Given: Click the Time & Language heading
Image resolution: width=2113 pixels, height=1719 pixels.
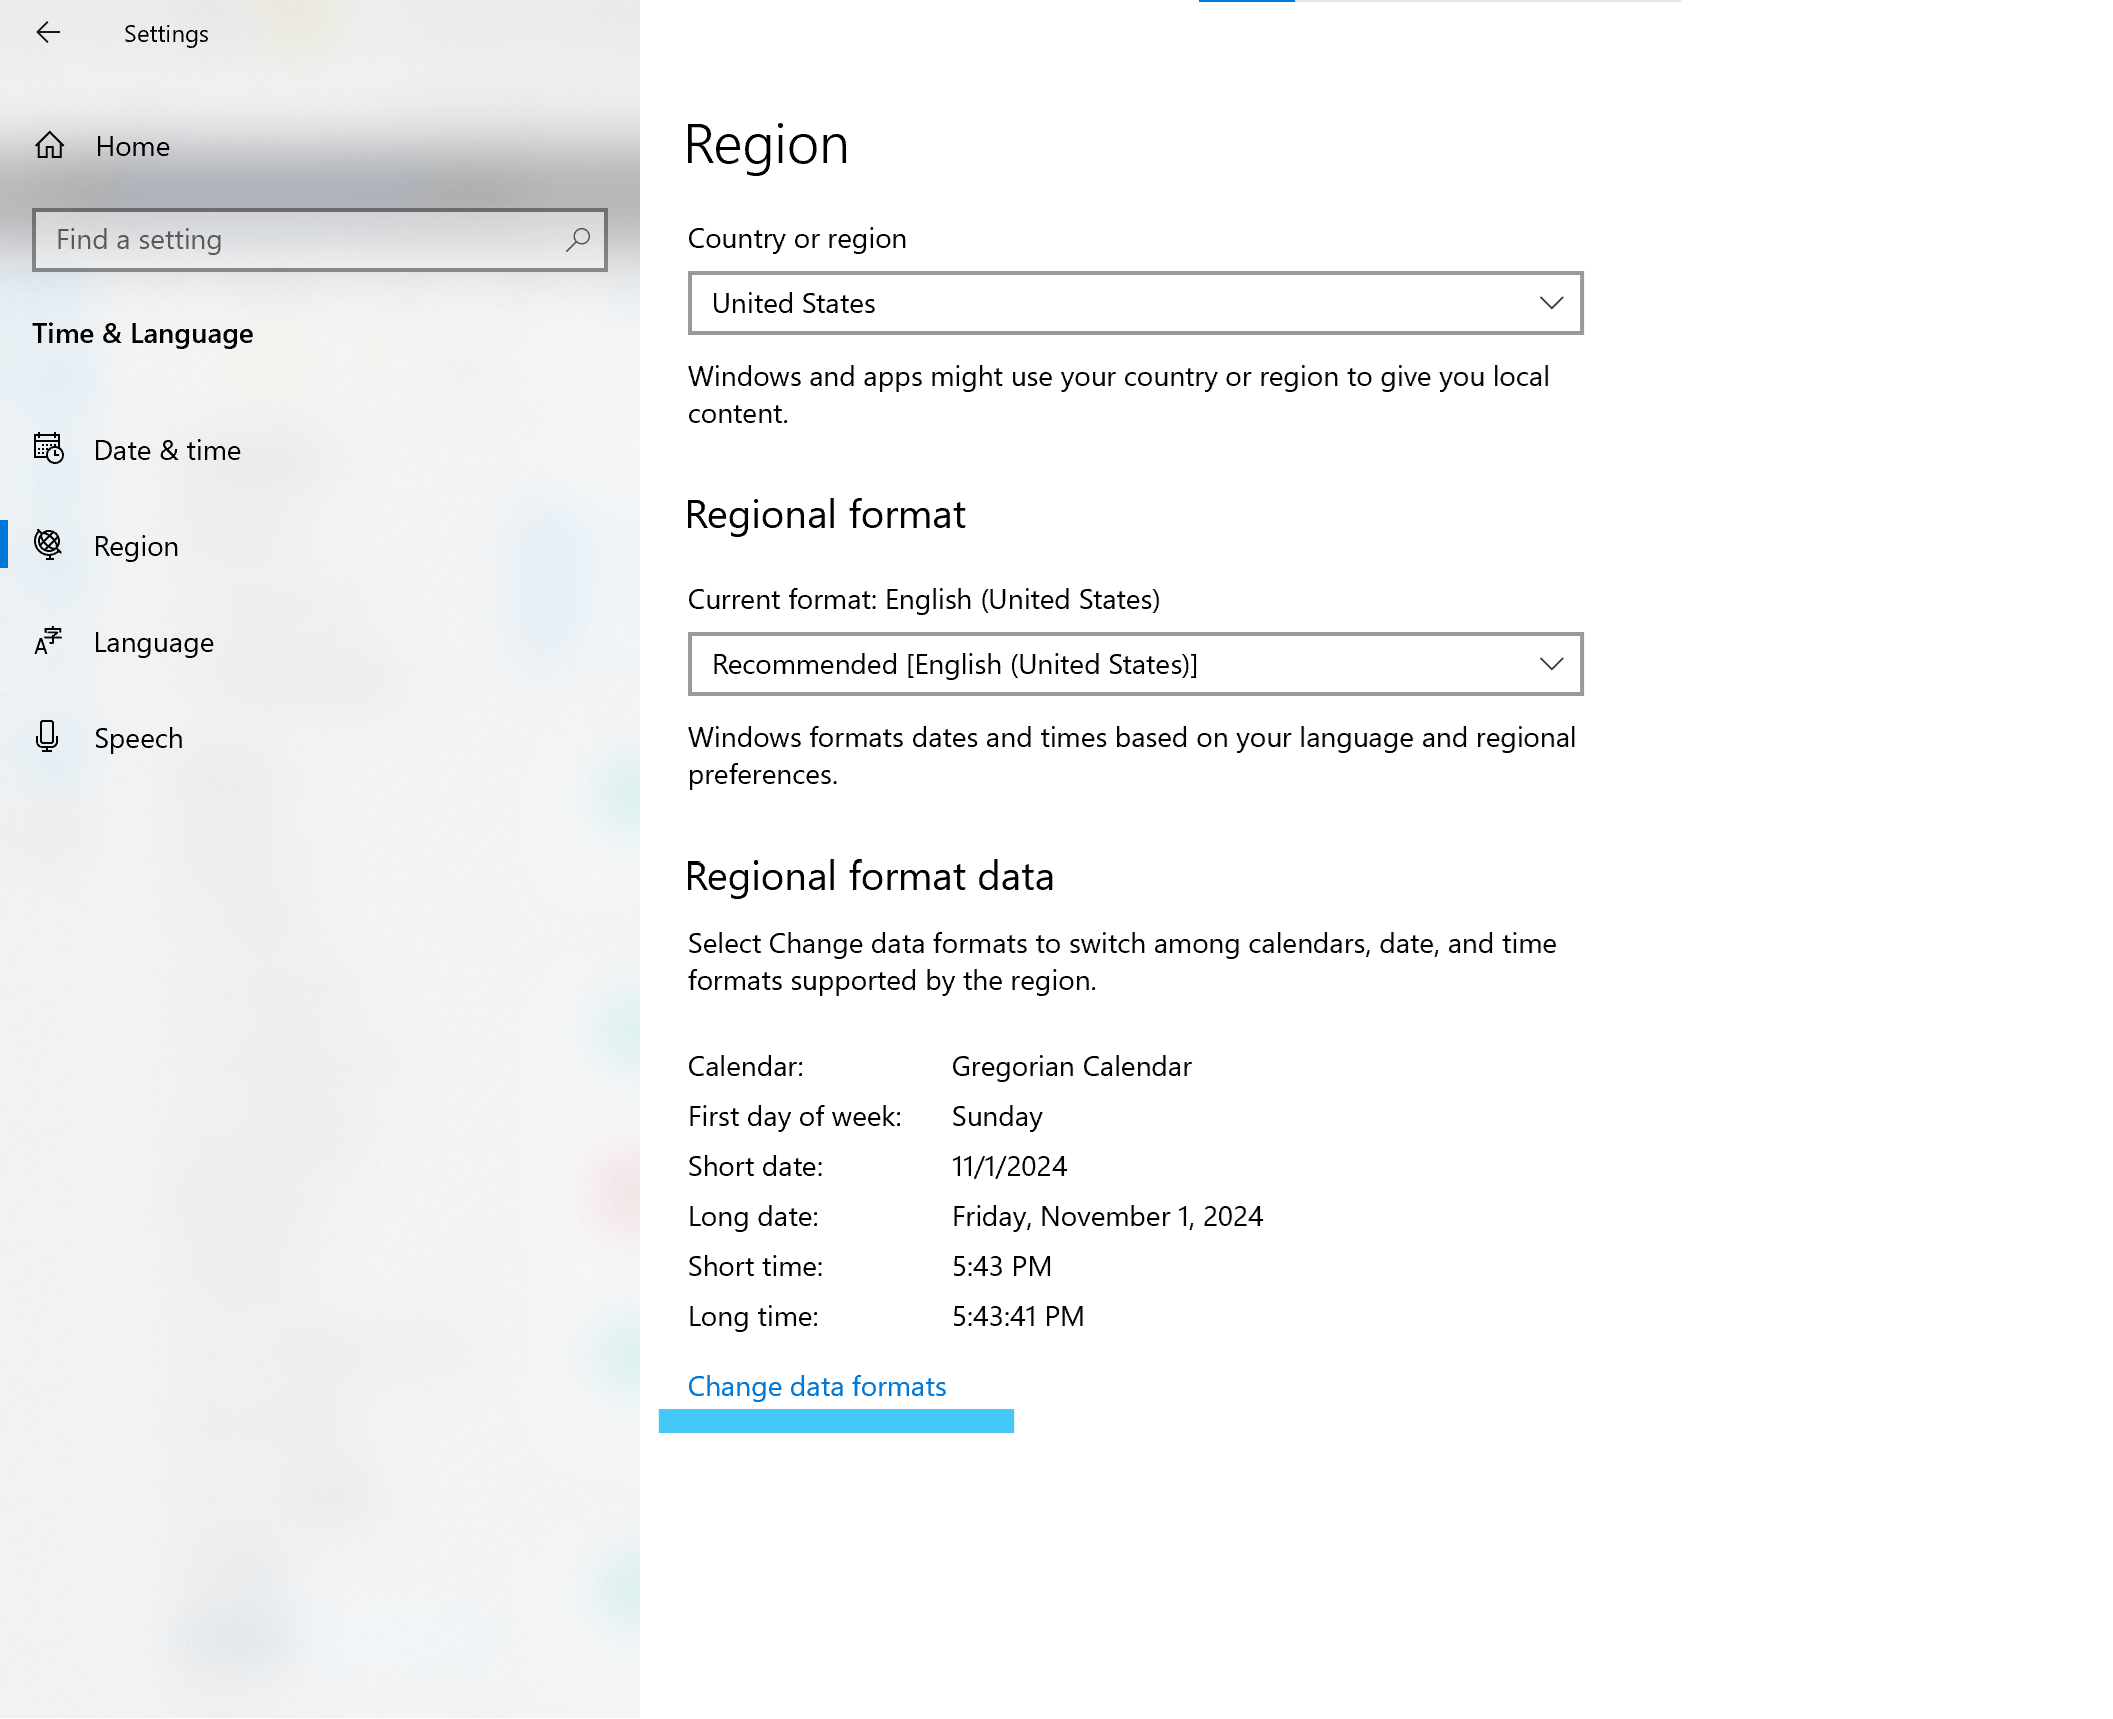Looking at the screenshot, I should [142, 333].
